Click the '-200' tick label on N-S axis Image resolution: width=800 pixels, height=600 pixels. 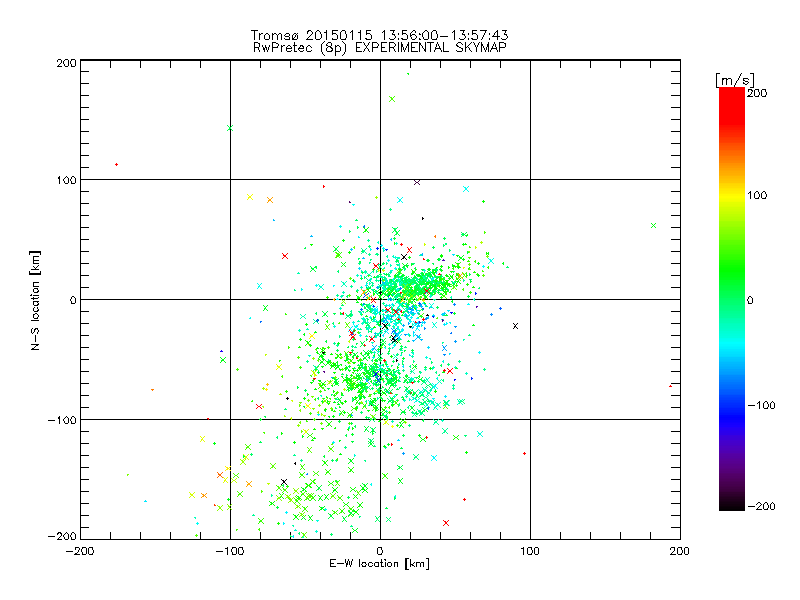point(62,536)
